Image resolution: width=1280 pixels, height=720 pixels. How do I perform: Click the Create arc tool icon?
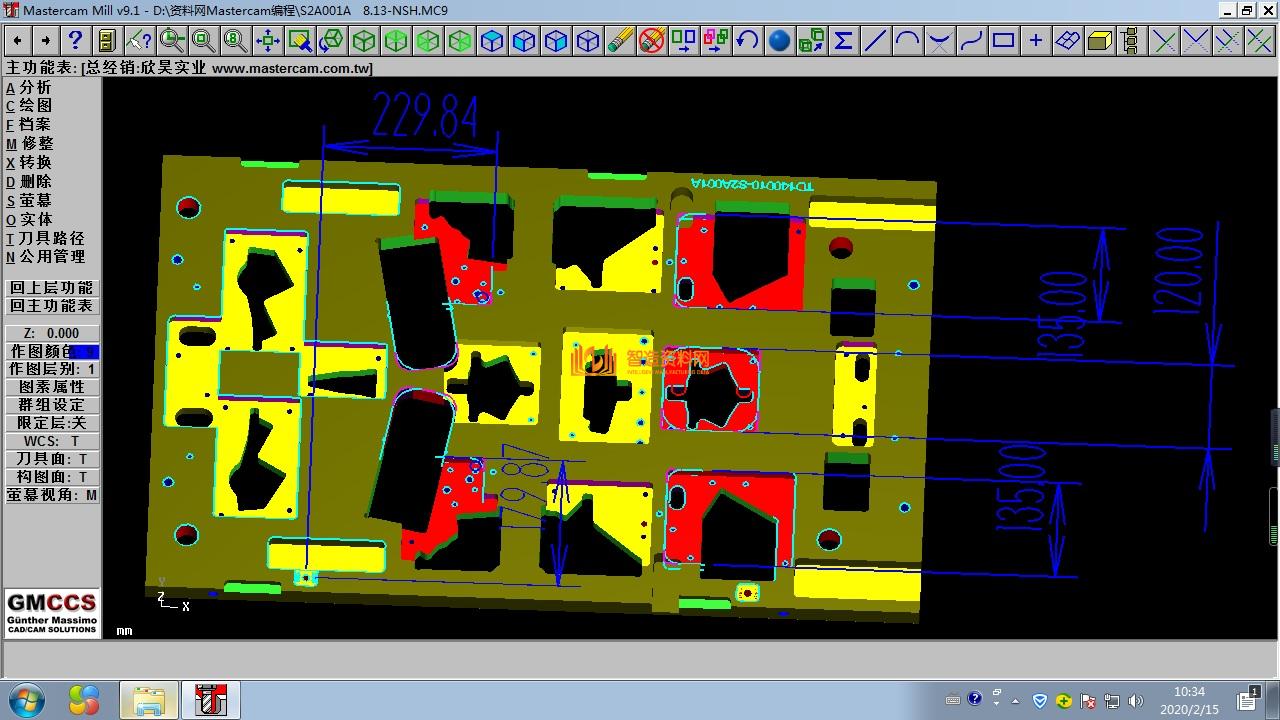coord(907,40)
